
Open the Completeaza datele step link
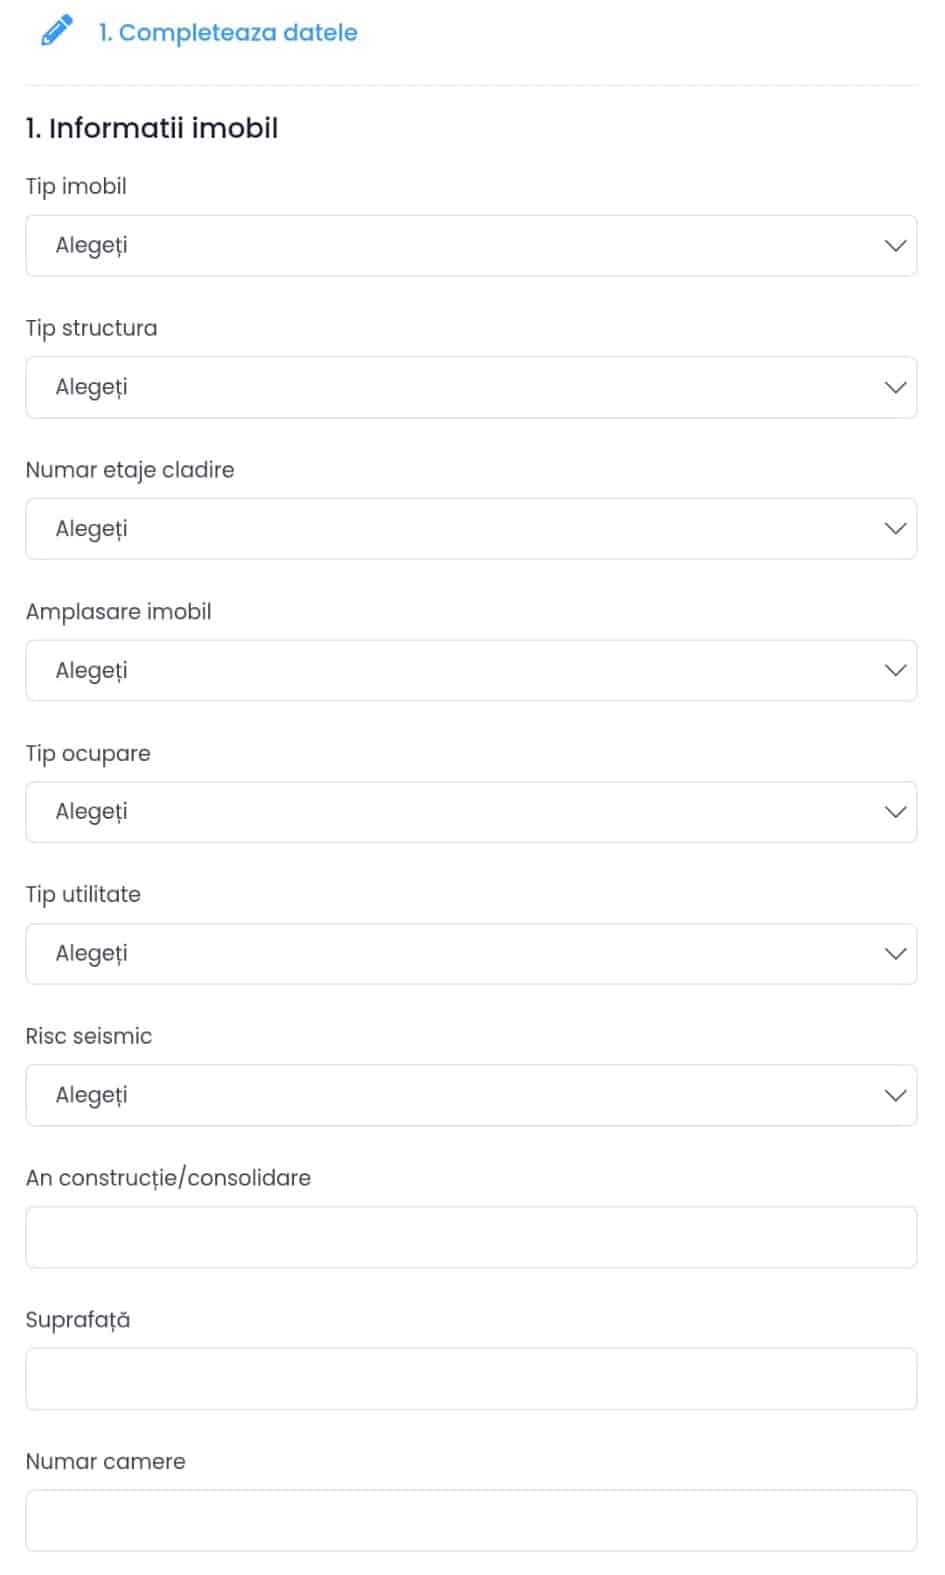[228, 33]
